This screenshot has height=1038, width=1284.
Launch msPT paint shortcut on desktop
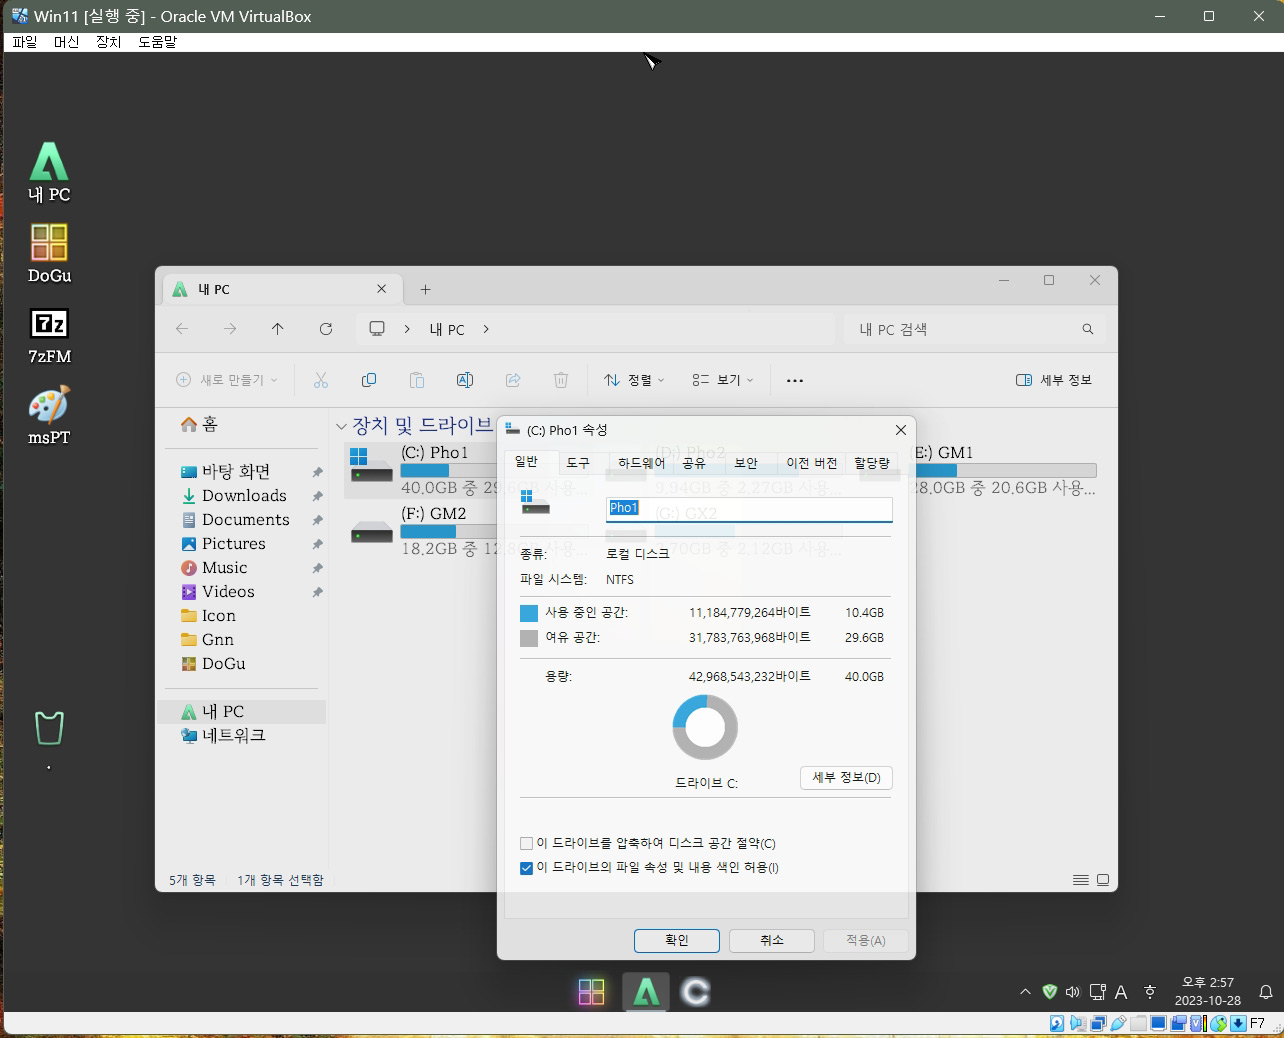click(49, 416)
